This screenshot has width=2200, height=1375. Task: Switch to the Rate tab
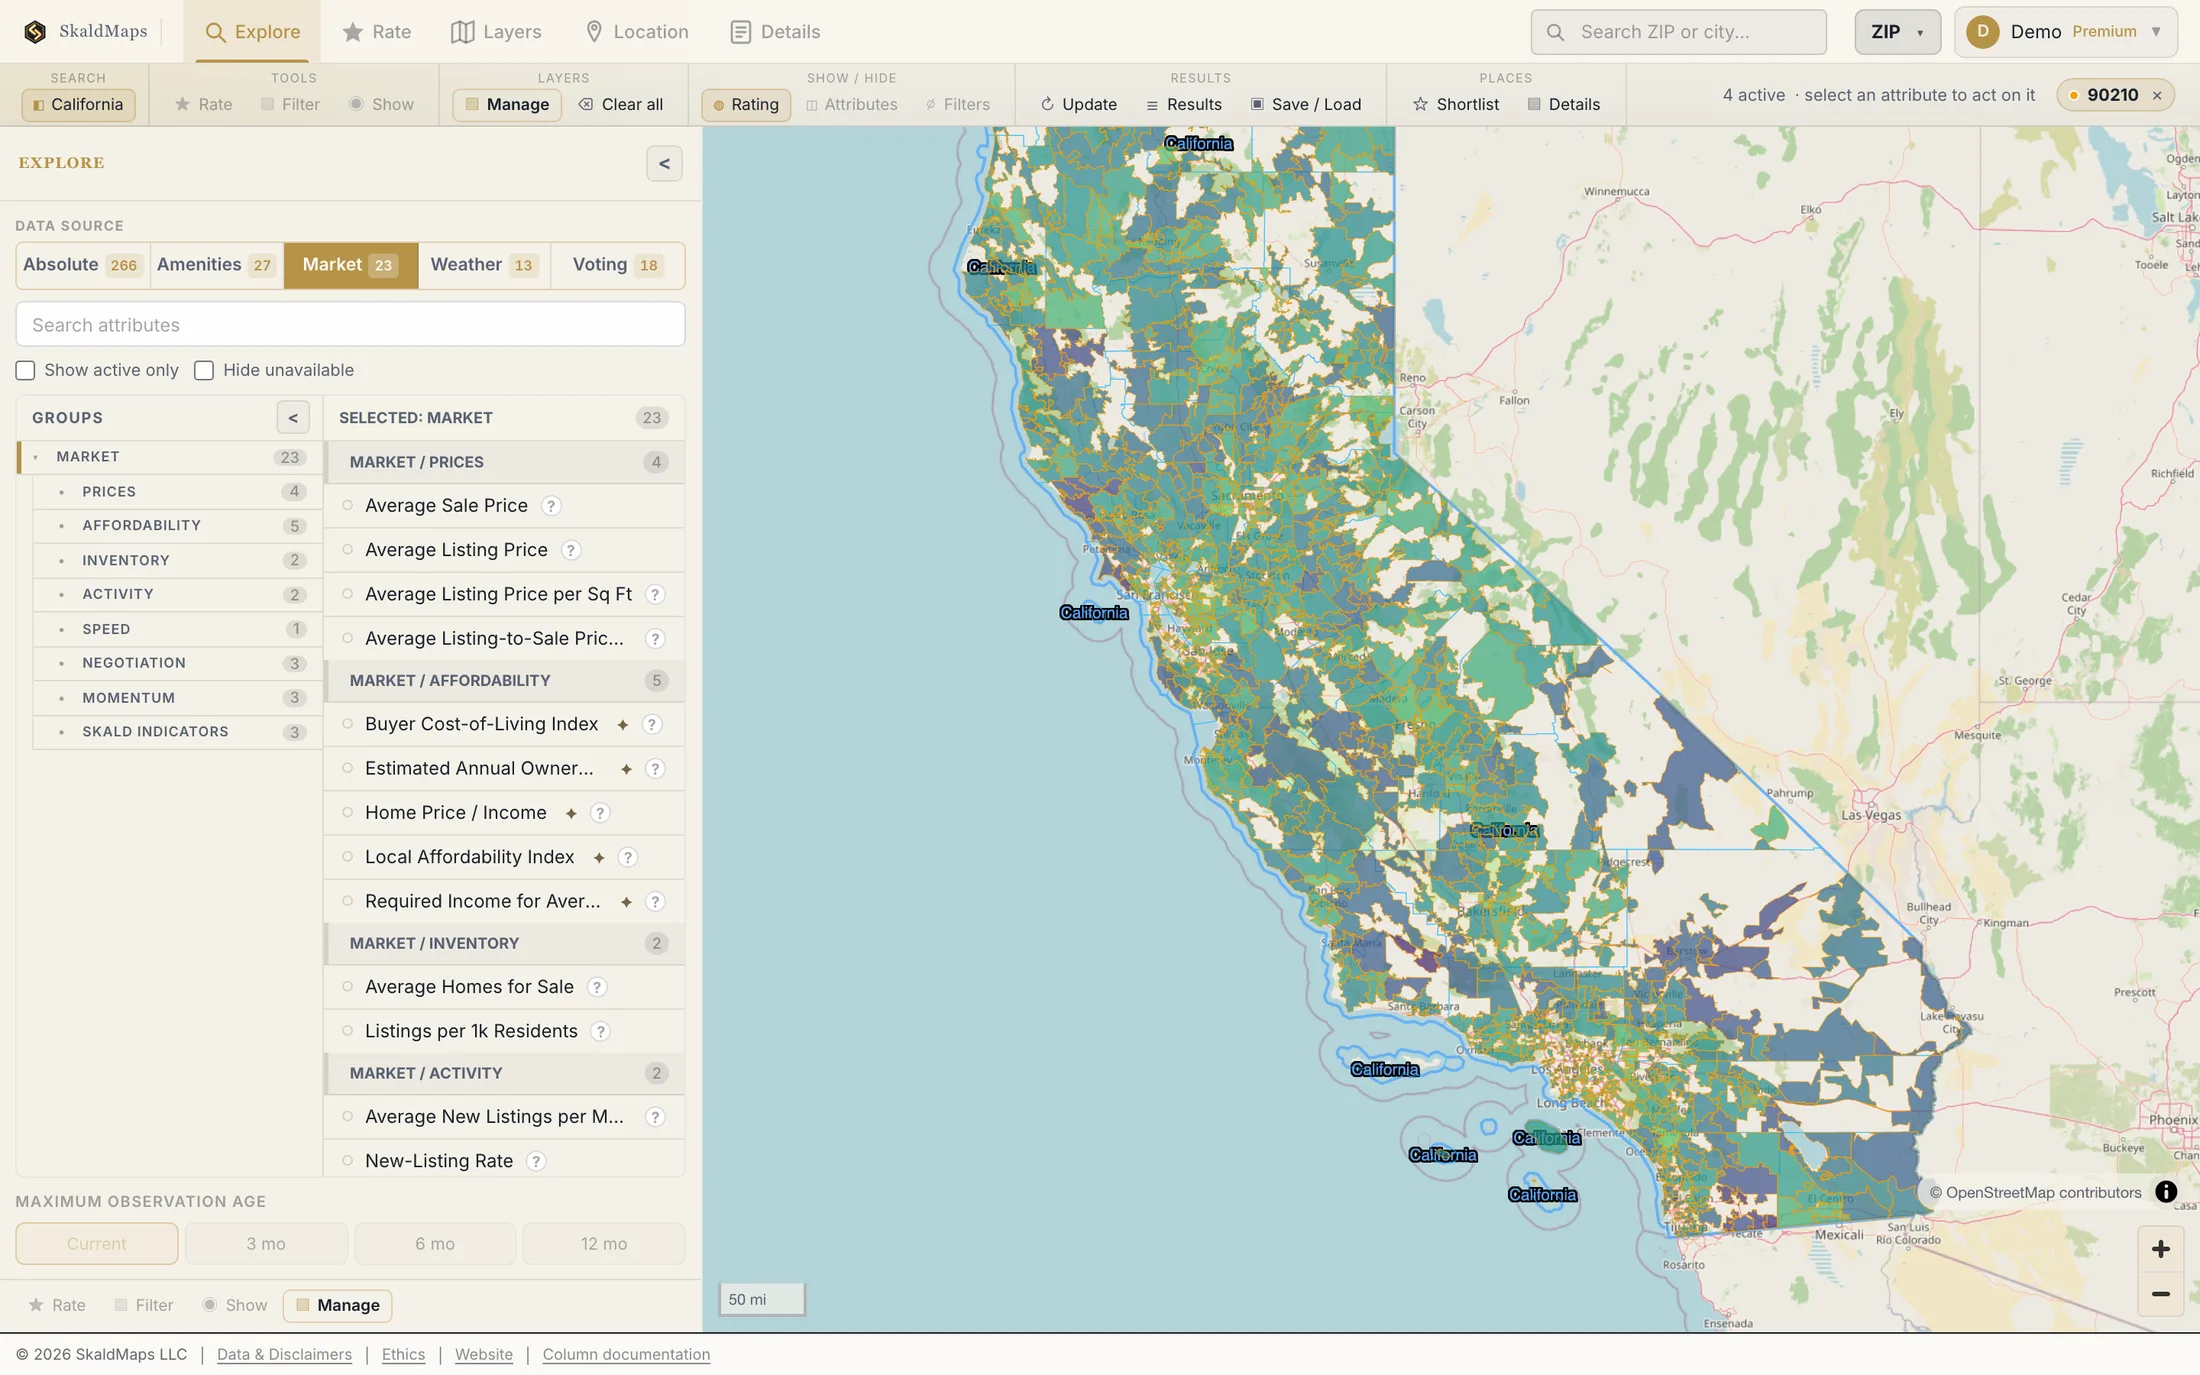376,32
